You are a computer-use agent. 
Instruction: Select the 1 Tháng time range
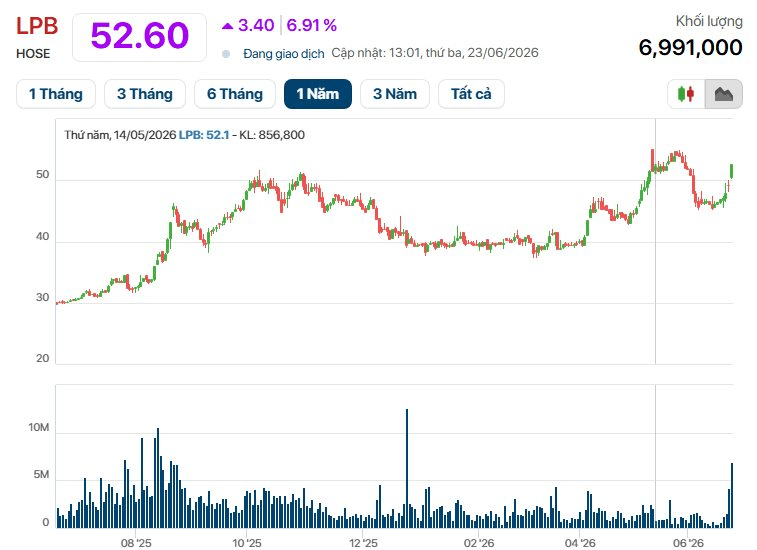(x=56, y=94)
